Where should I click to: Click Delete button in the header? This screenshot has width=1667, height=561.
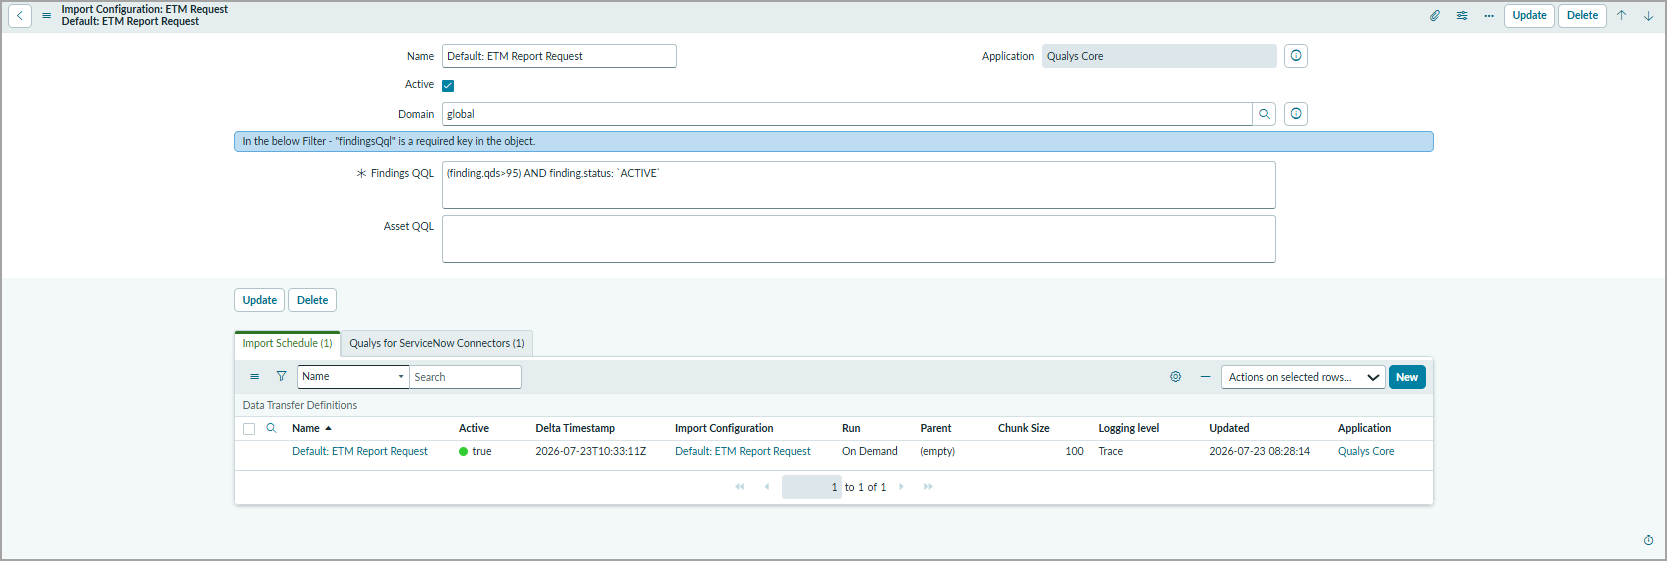click(x=1582, y=16)
